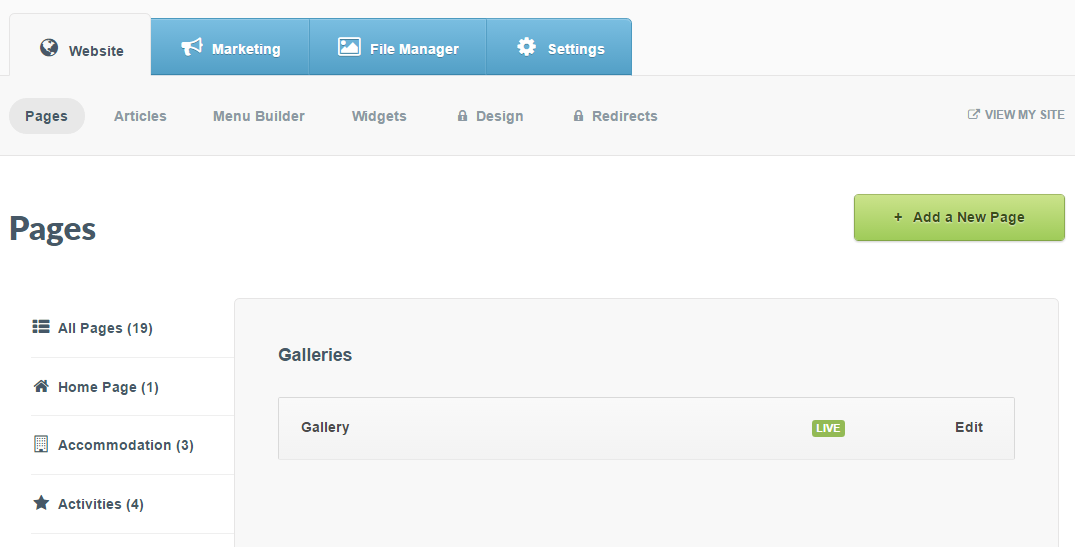The width and height of the screenshot is (1075, 547).
Task: Click the external link icon for View My Site
Action: click(973, 115)
